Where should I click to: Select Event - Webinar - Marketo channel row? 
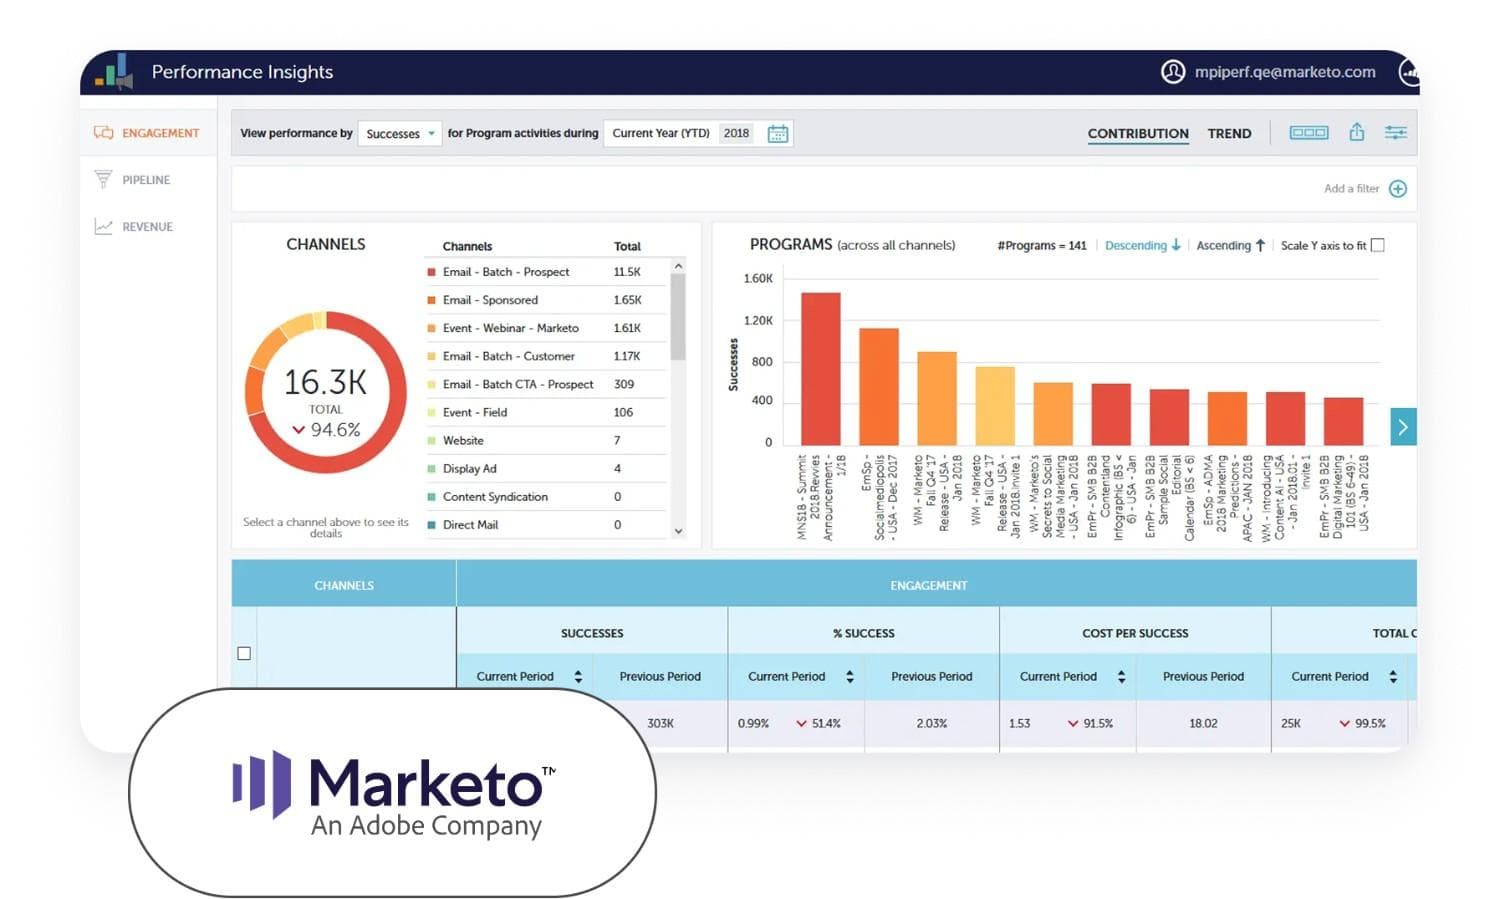(x=546, y=328)
